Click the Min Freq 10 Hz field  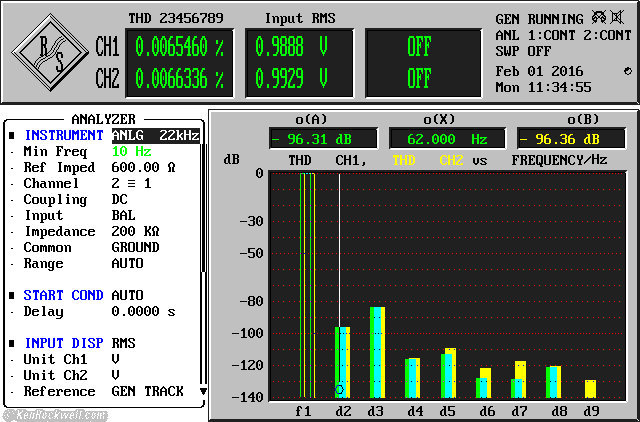(131, 151)
